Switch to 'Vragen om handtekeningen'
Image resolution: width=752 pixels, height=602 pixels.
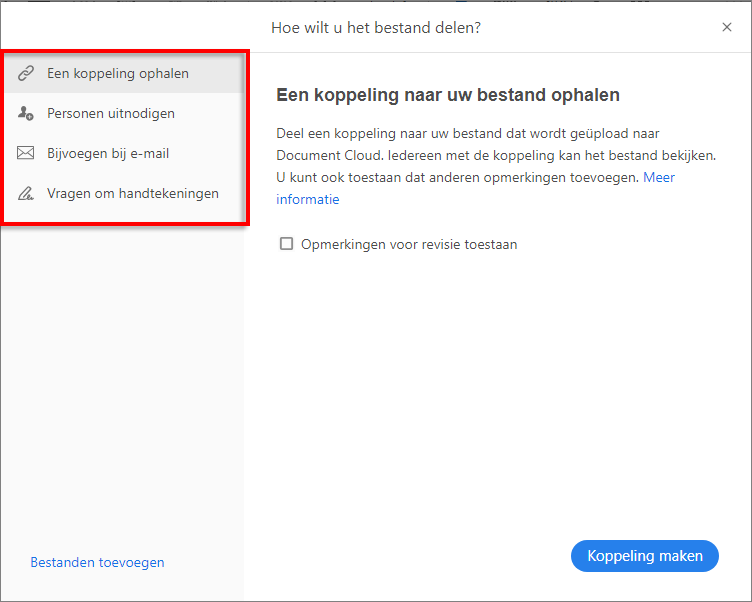click(x=133, y=194)
